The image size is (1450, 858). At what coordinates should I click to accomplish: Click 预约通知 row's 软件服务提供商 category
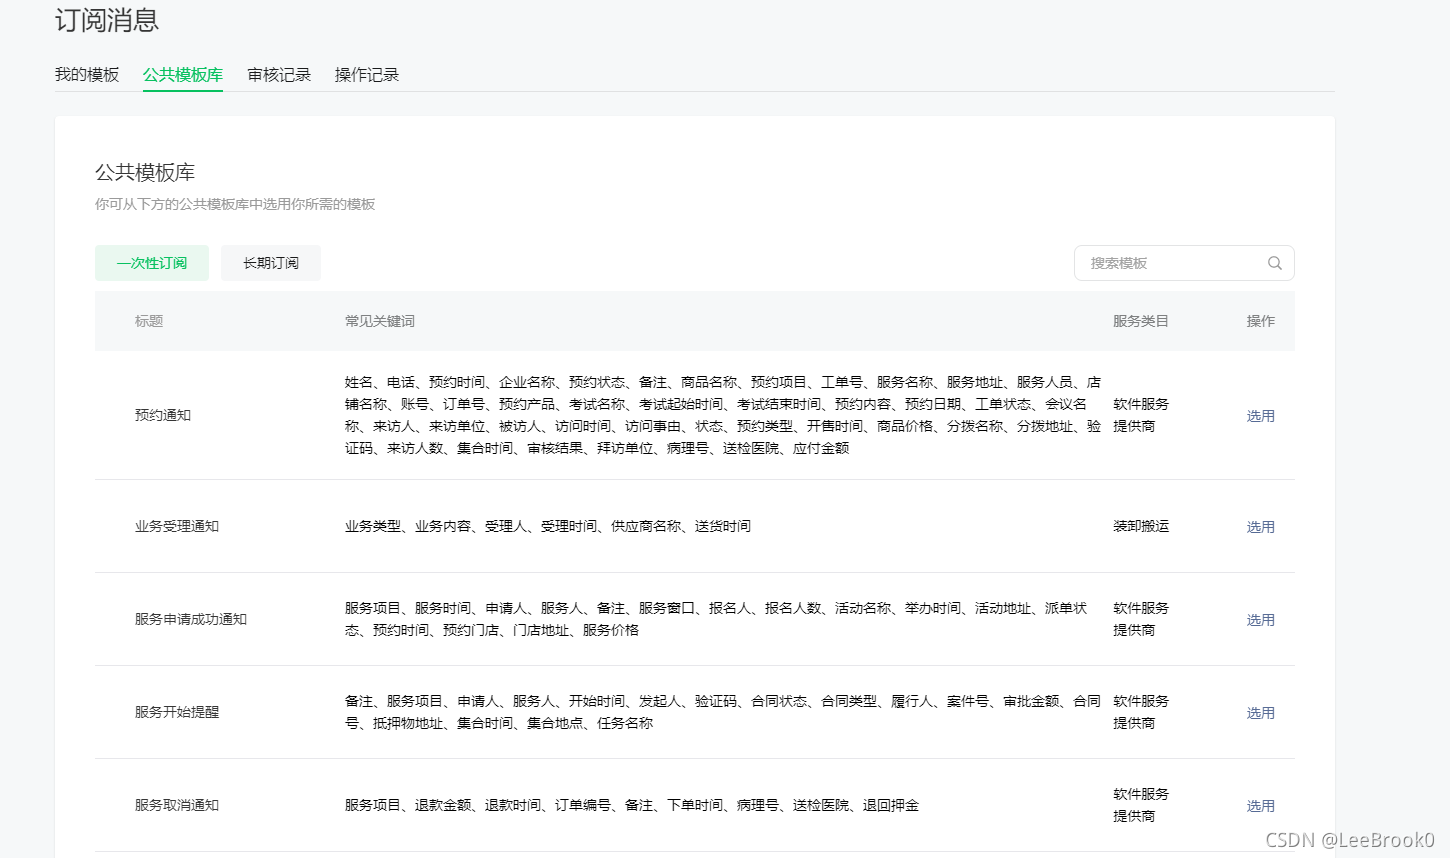point(1141,415)
